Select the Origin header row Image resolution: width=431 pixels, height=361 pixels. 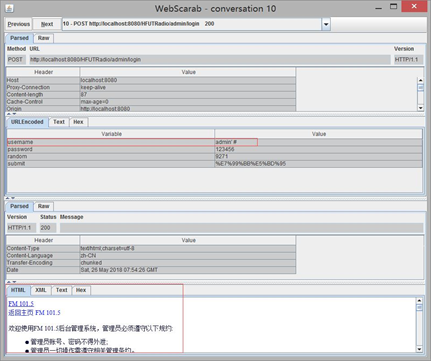[x=151, y=109]
